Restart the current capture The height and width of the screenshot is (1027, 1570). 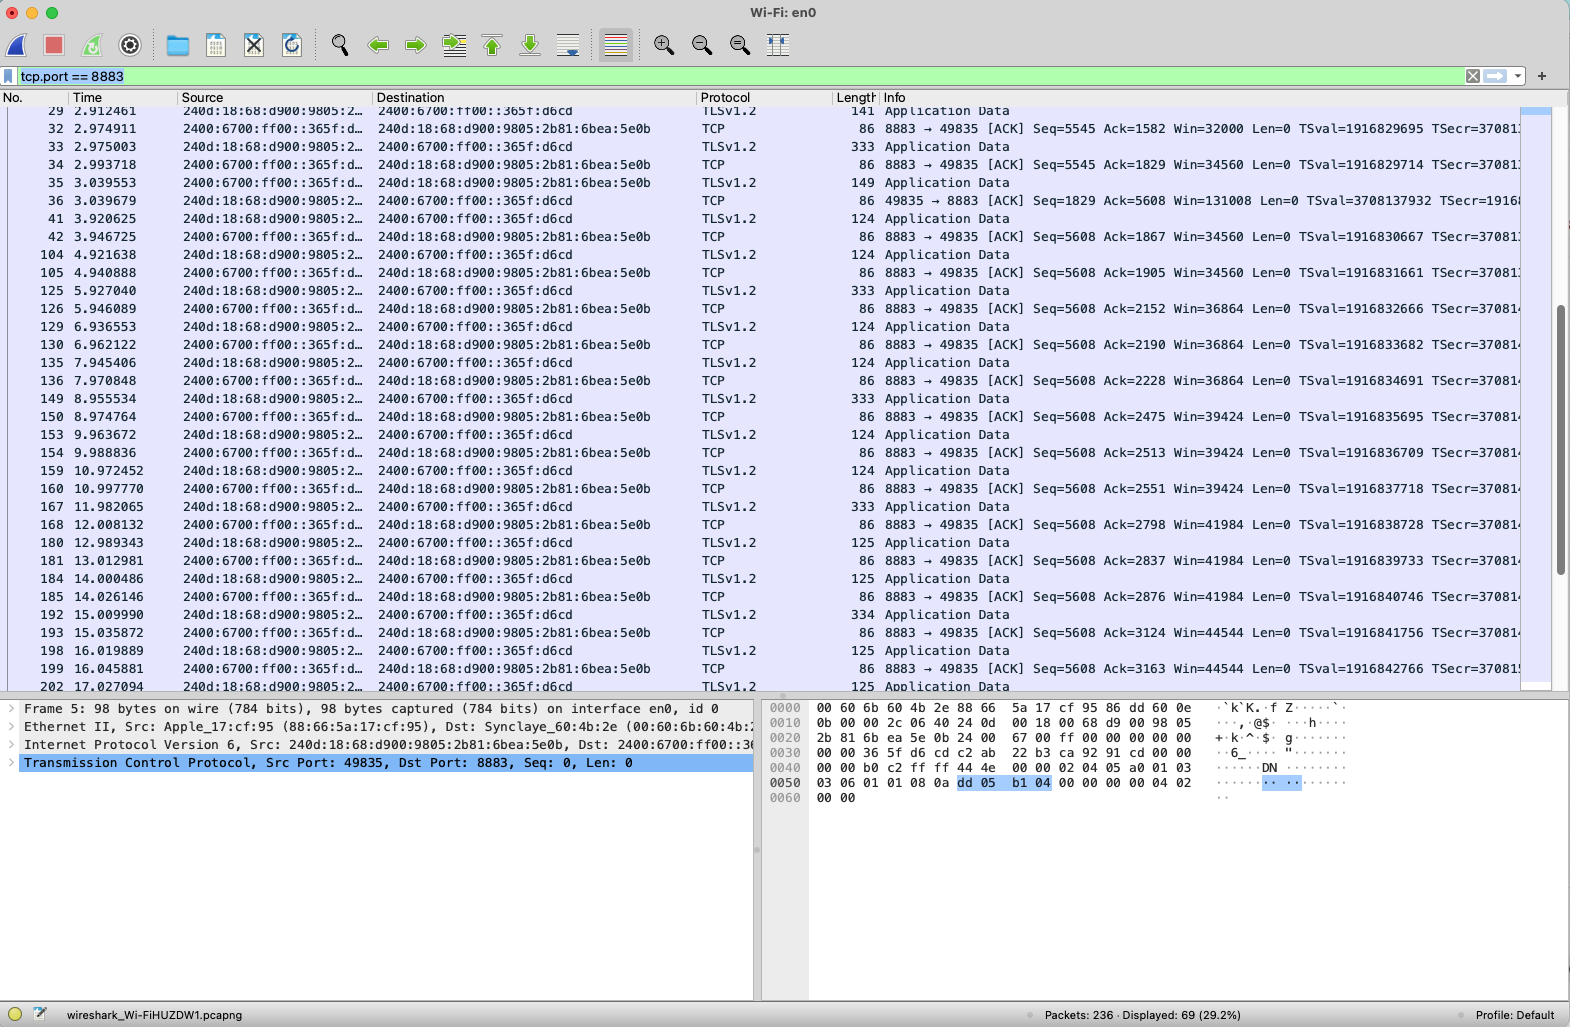92,45
